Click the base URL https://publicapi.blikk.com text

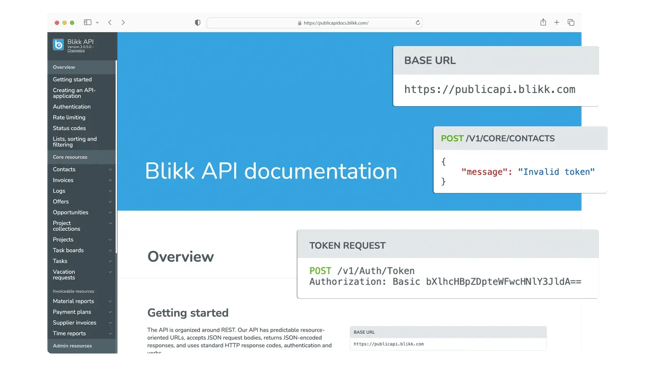[x=490, y=90]
